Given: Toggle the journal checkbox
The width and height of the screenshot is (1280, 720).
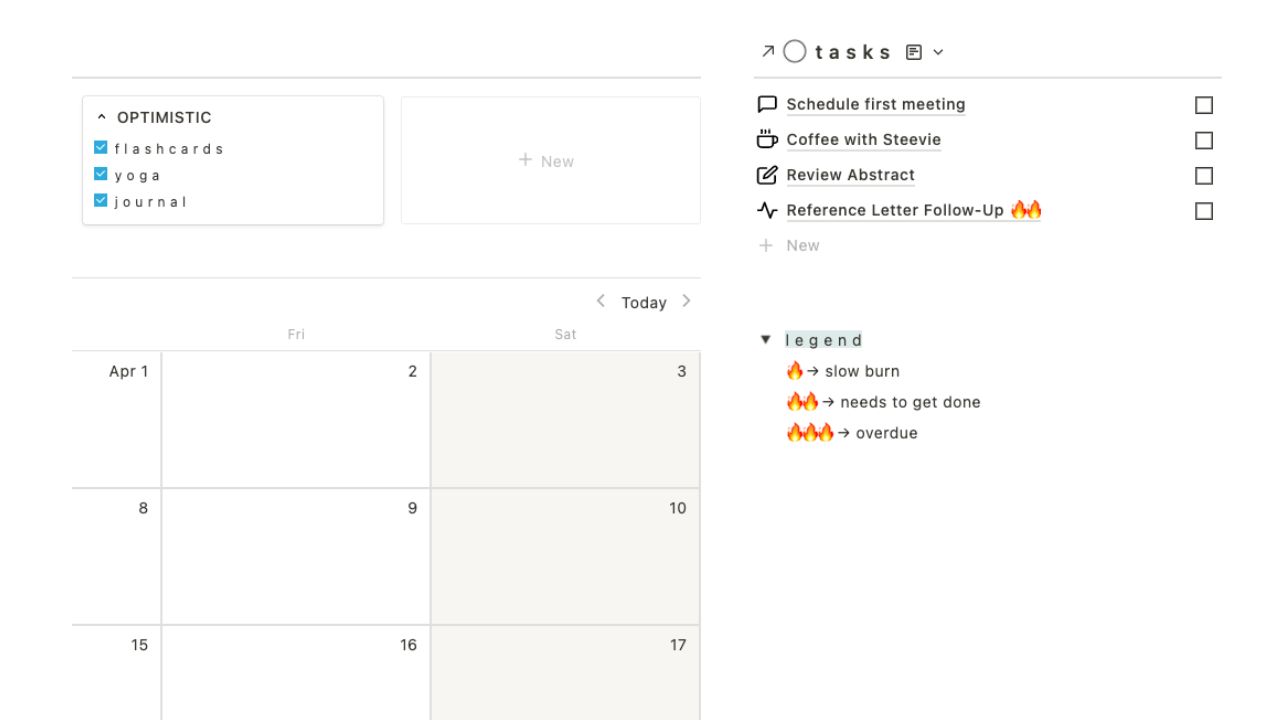Looking at the screenshot, I should tap(100, 200).
